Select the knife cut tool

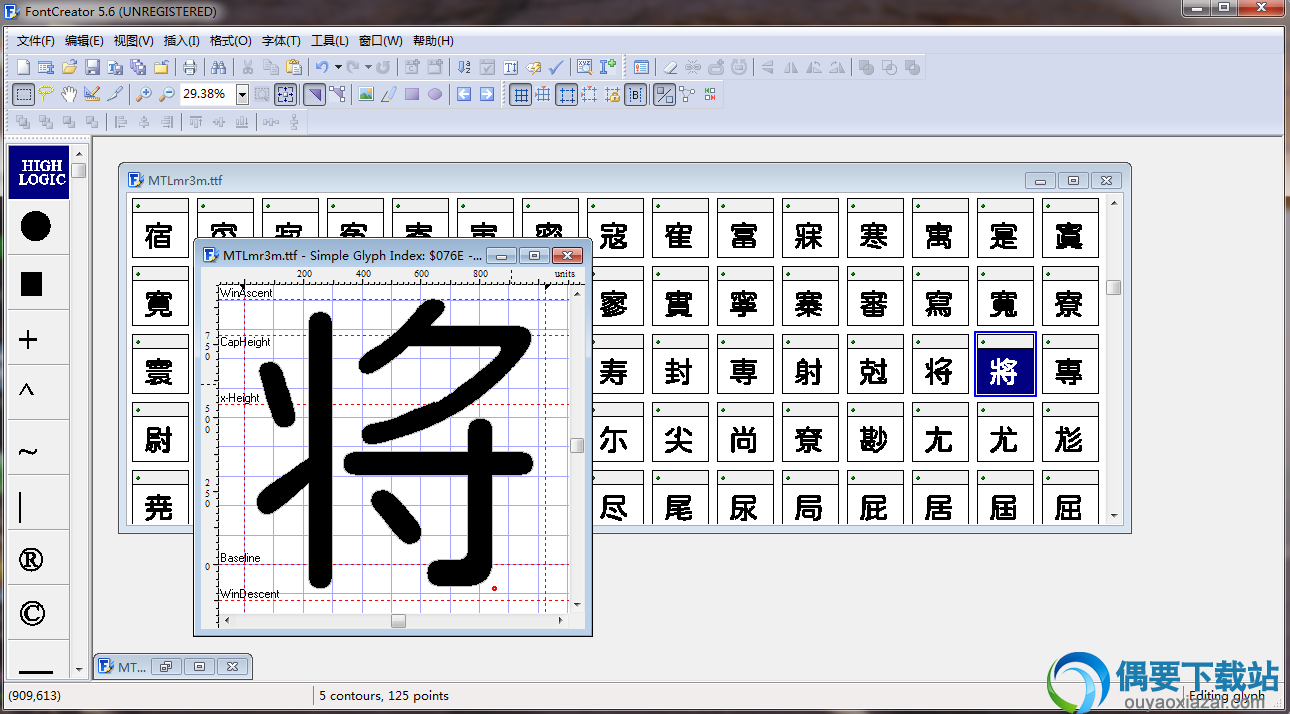pyautogui.click(x=115, y=94)
